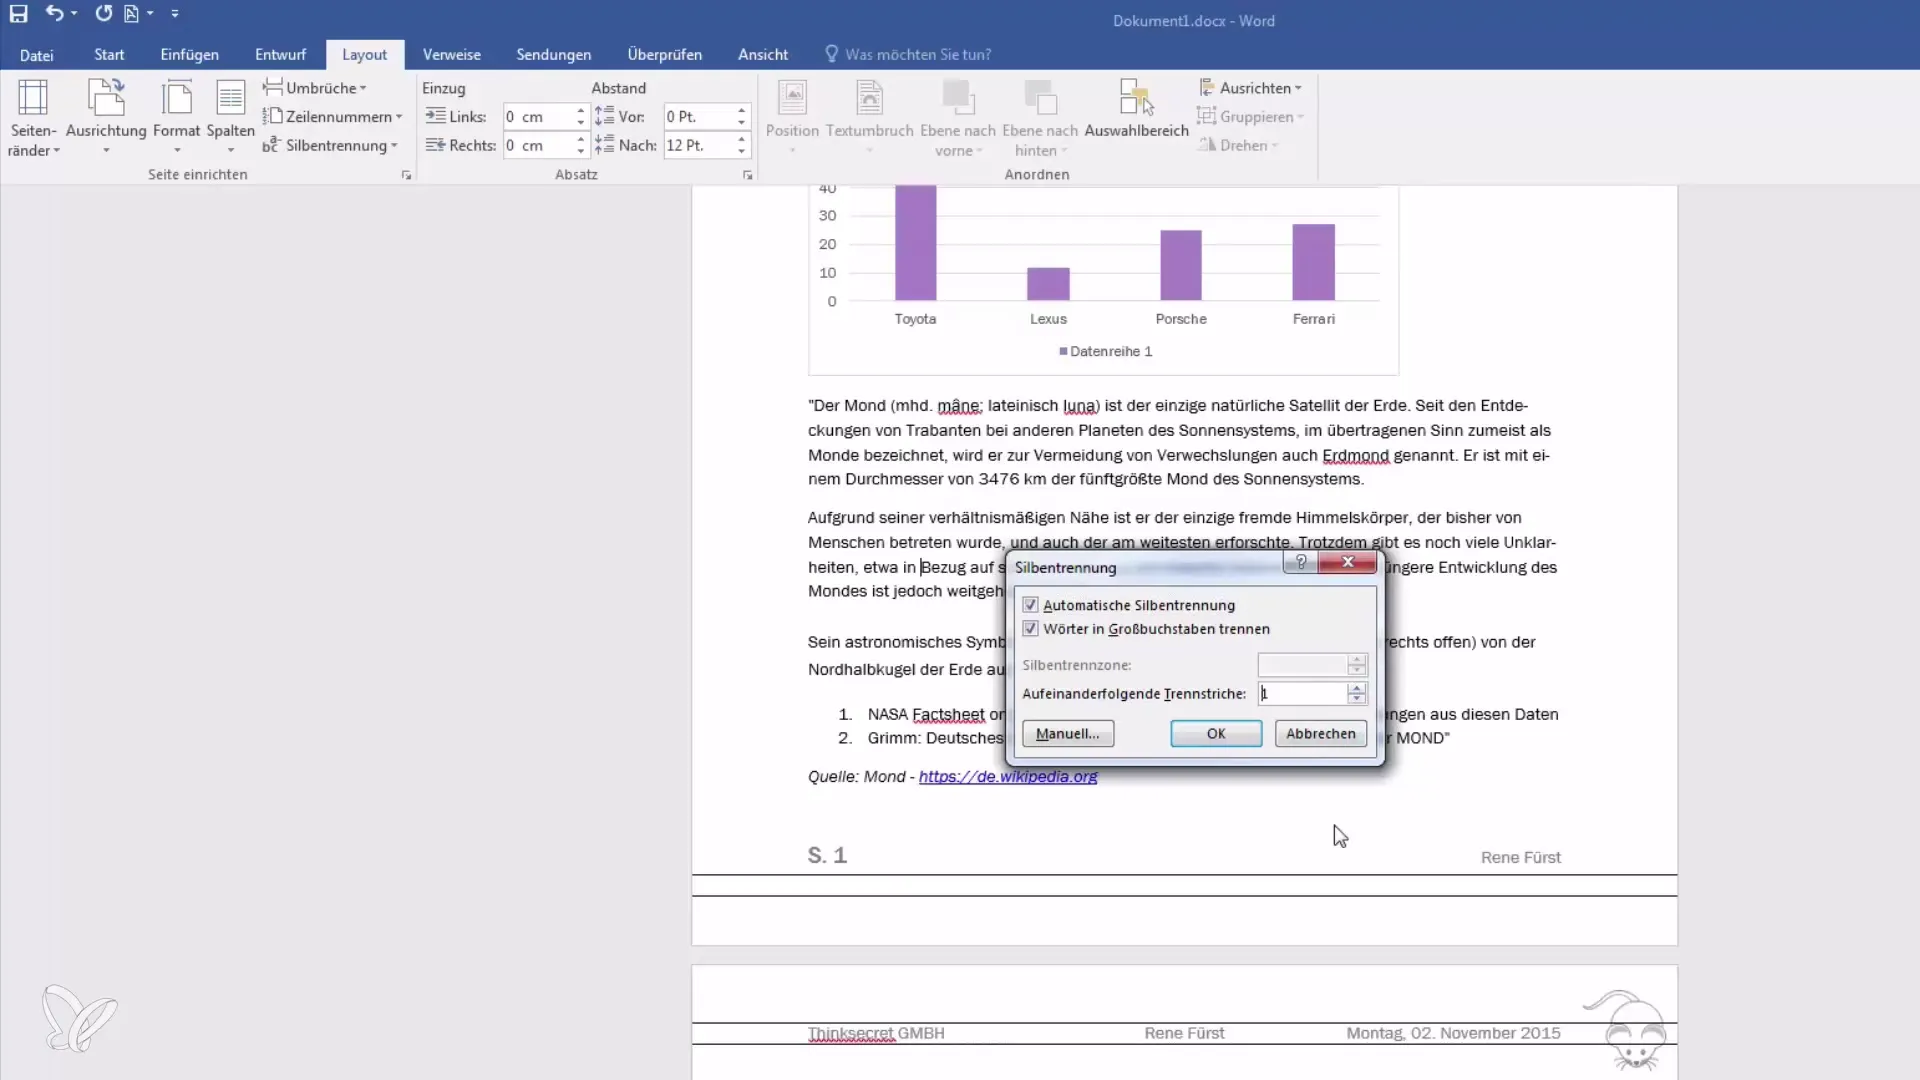Image resolution: width=1920 pixels, height=1080 pixels.
Task: Click the Datenreihe 1 chart legend
Action: pos(1106,352)
